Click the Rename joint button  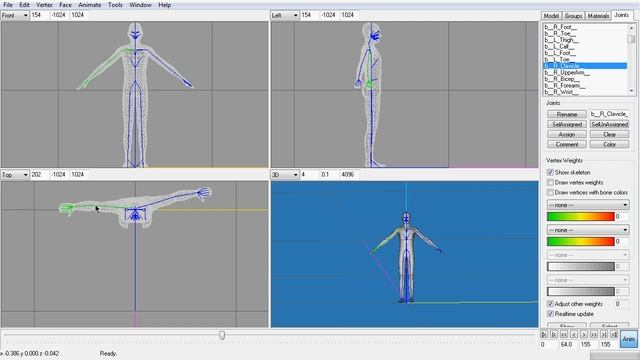coord(567,114)
